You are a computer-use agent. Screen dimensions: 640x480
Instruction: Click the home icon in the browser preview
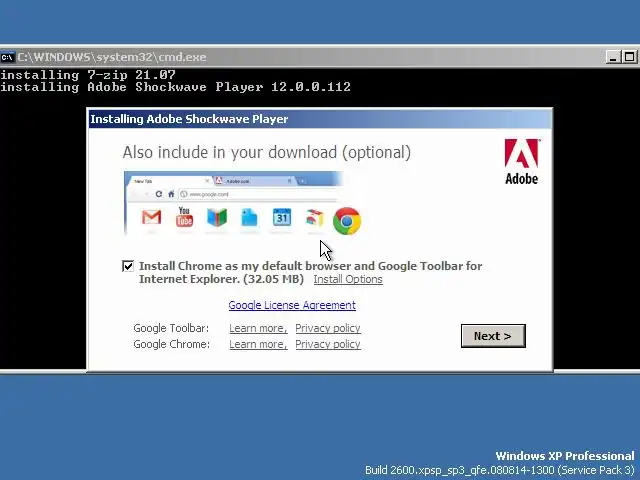171,194
